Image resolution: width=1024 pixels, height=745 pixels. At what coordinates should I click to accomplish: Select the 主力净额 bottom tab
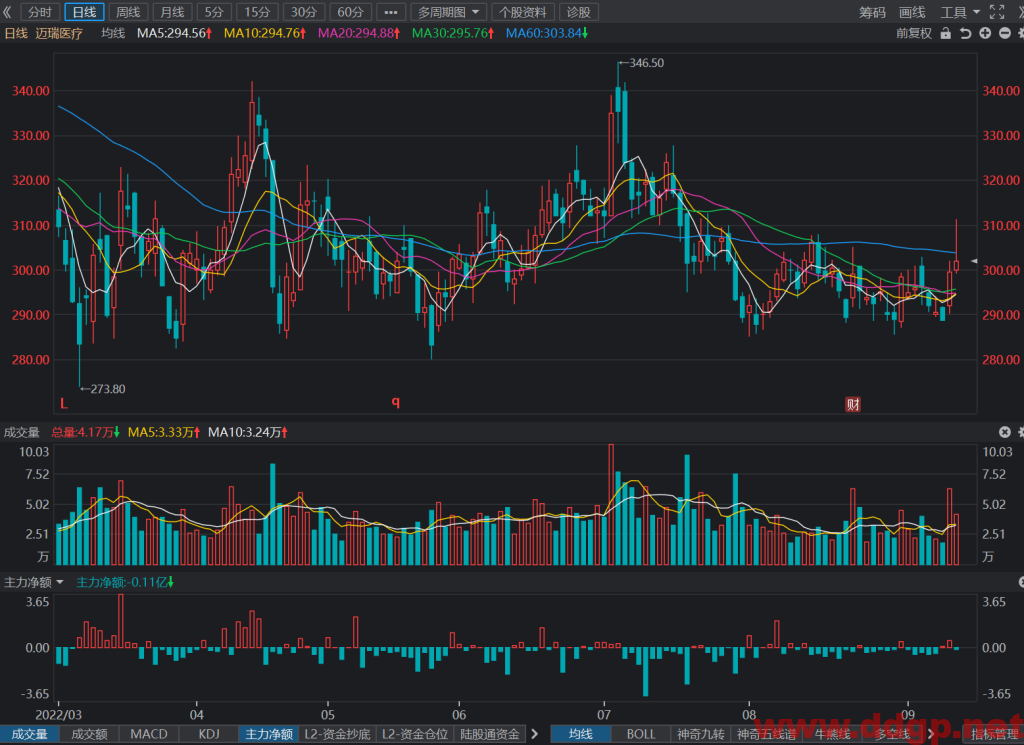pyautogui.click(x=268, y=734)
